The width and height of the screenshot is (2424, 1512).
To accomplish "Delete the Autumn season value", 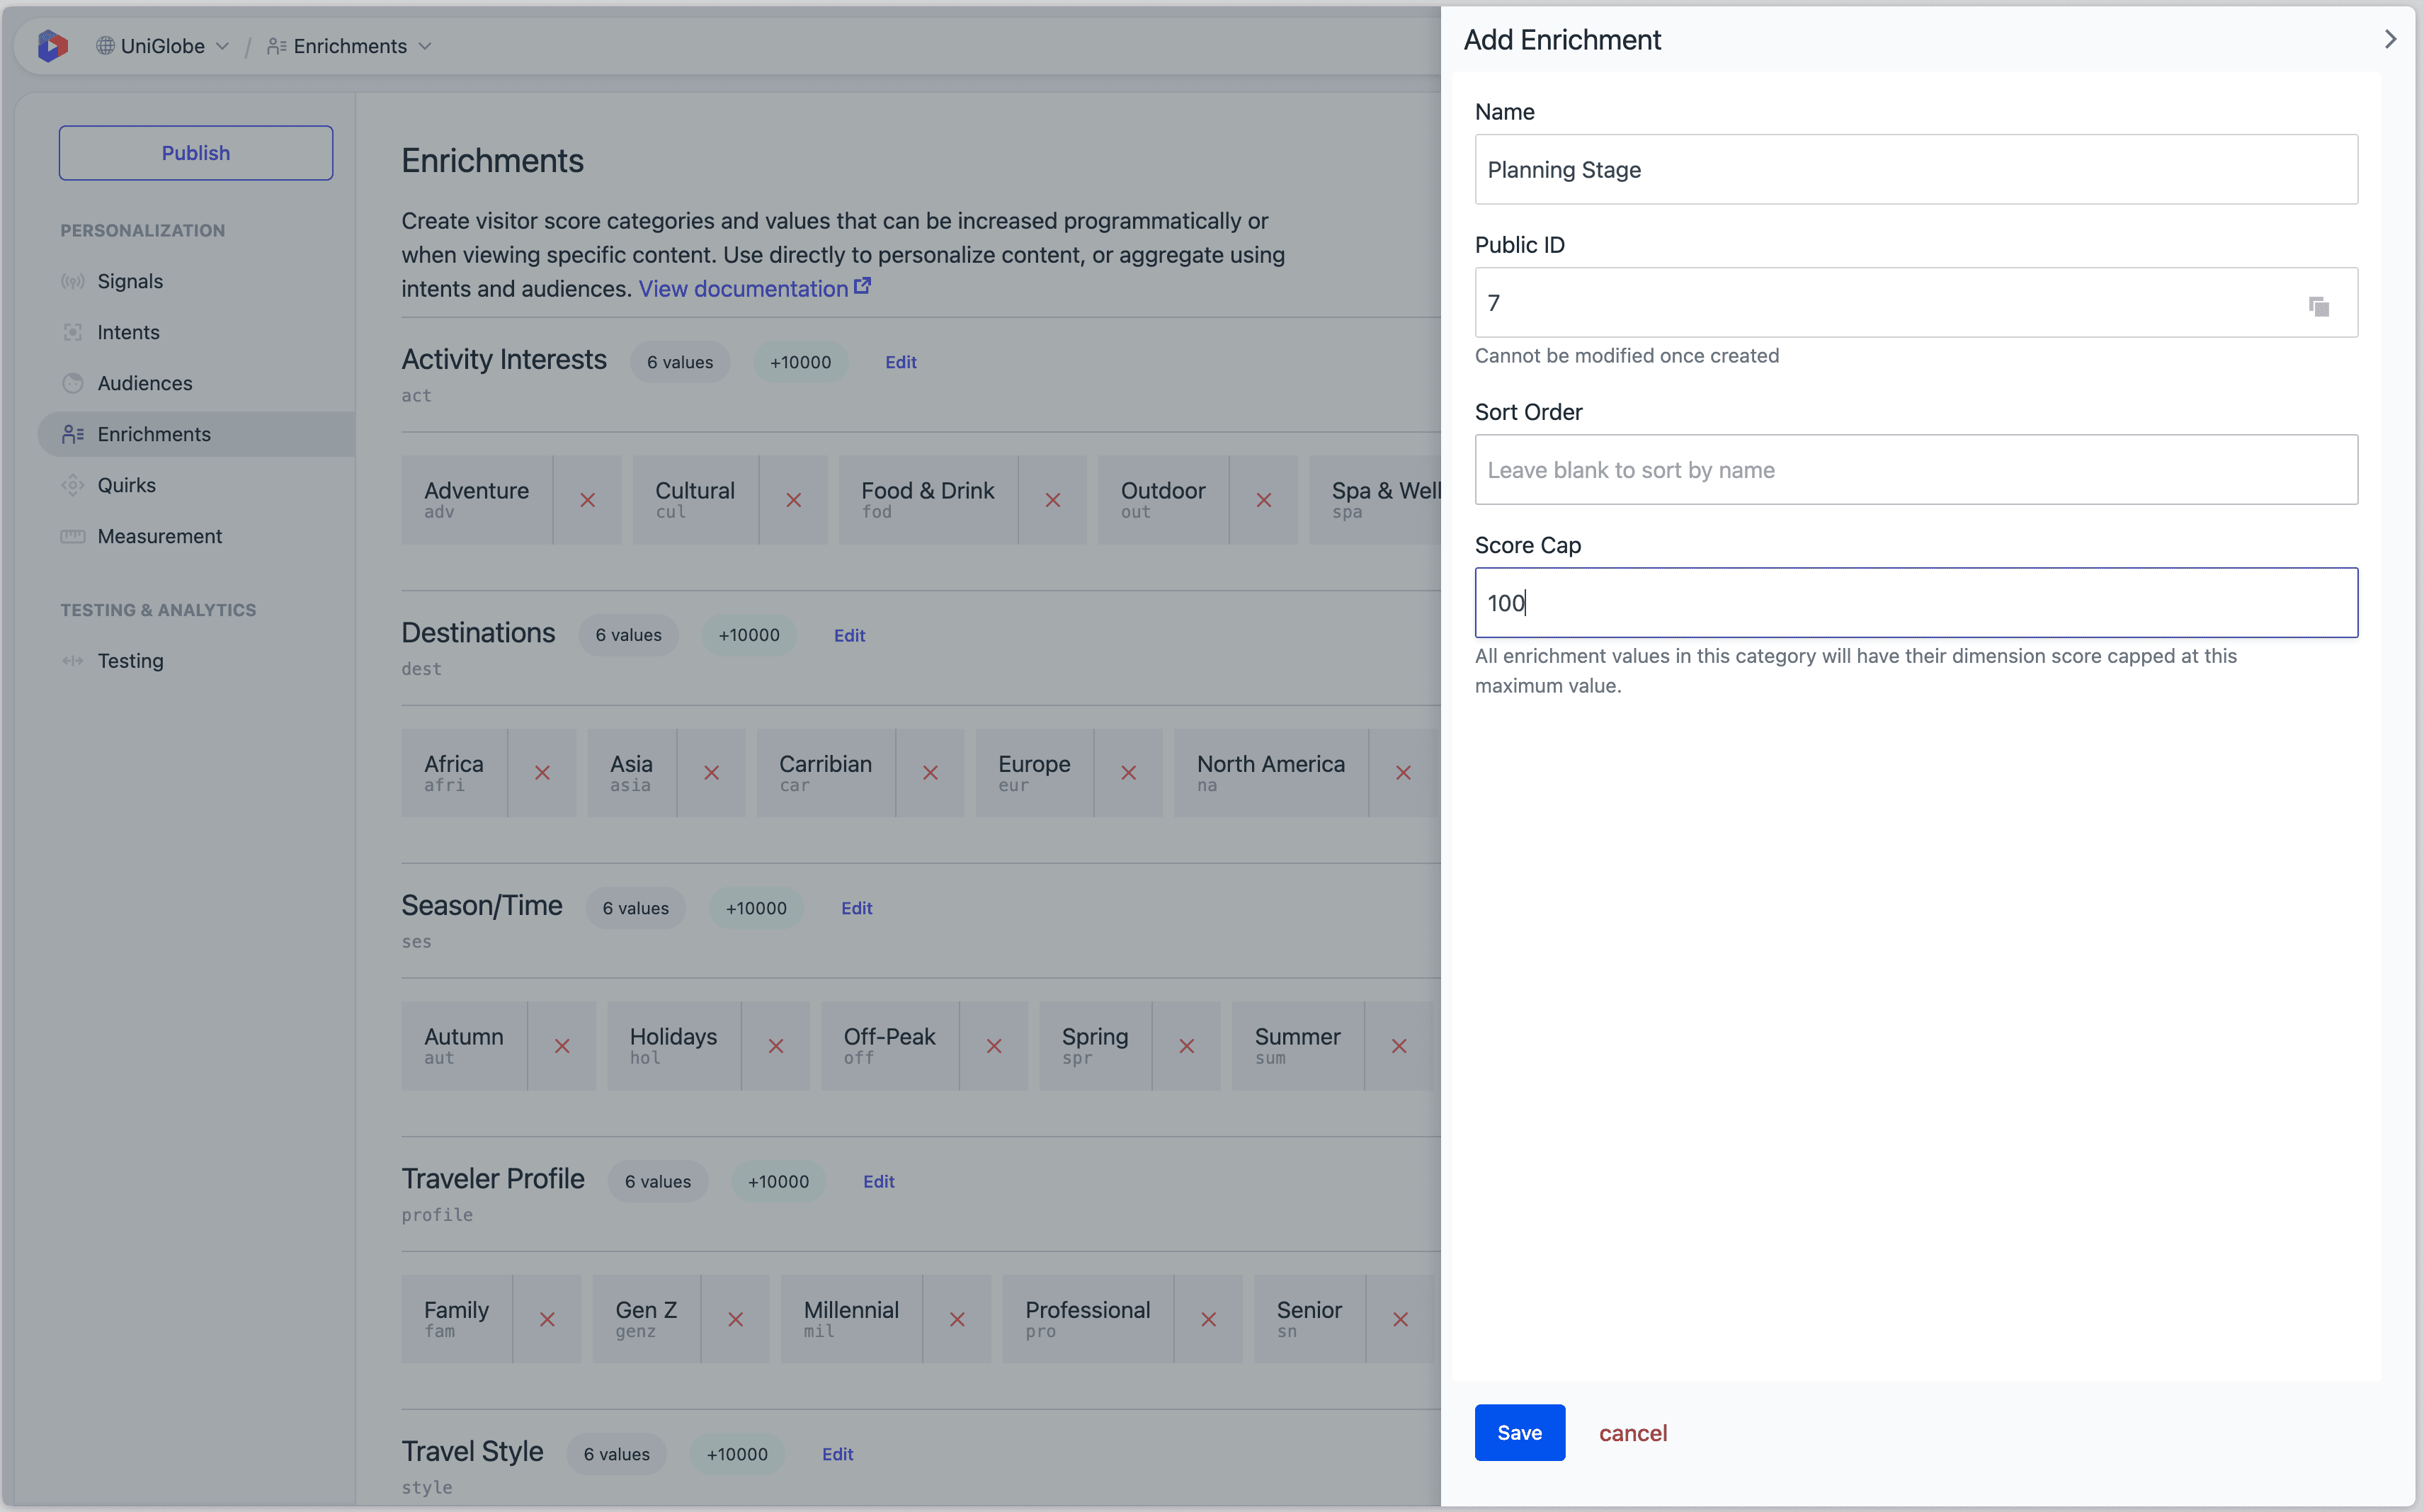I will coord(562,1046).
